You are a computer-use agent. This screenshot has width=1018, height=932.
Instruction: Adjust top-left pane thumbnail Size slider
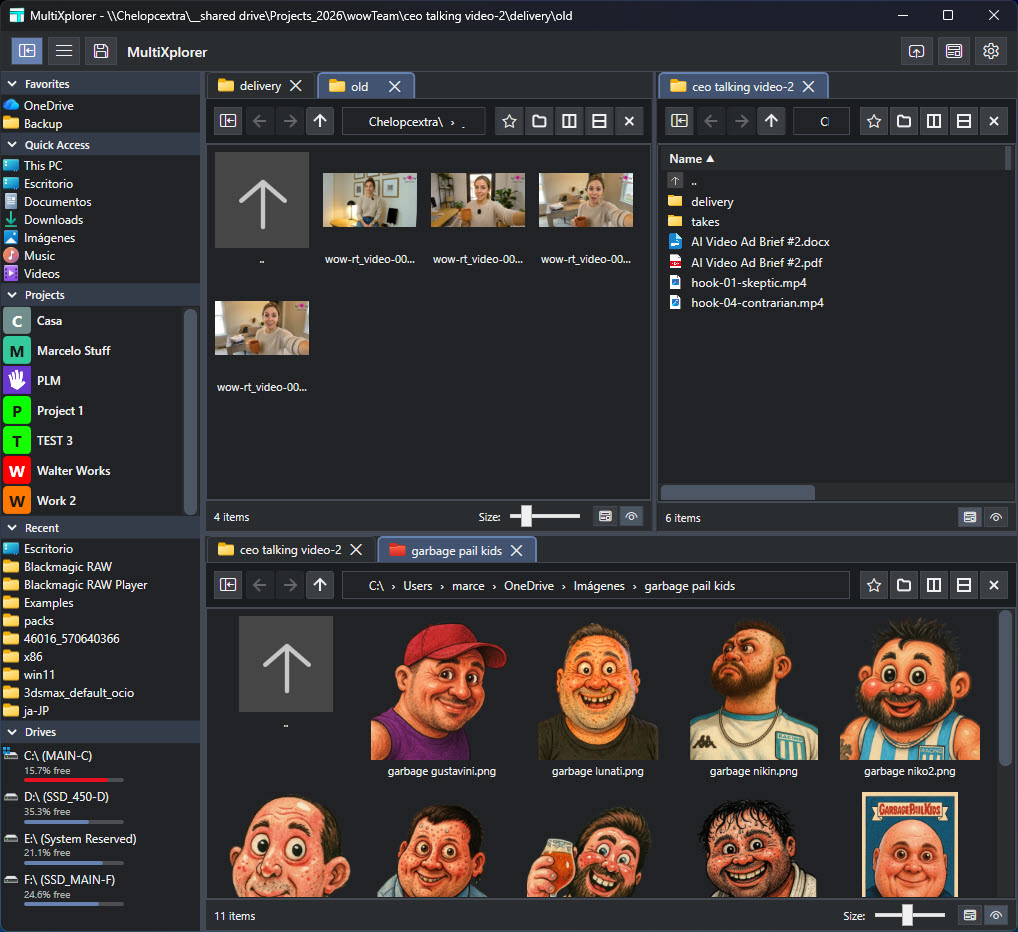[526, 516]
